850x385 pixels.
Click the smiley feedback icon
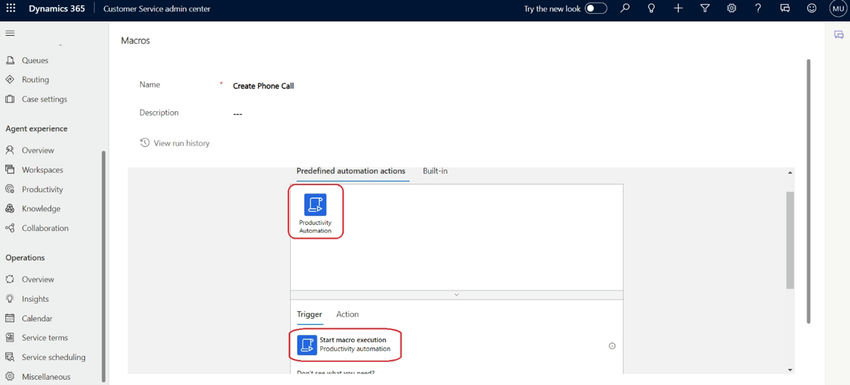click(x=812, y=9)
